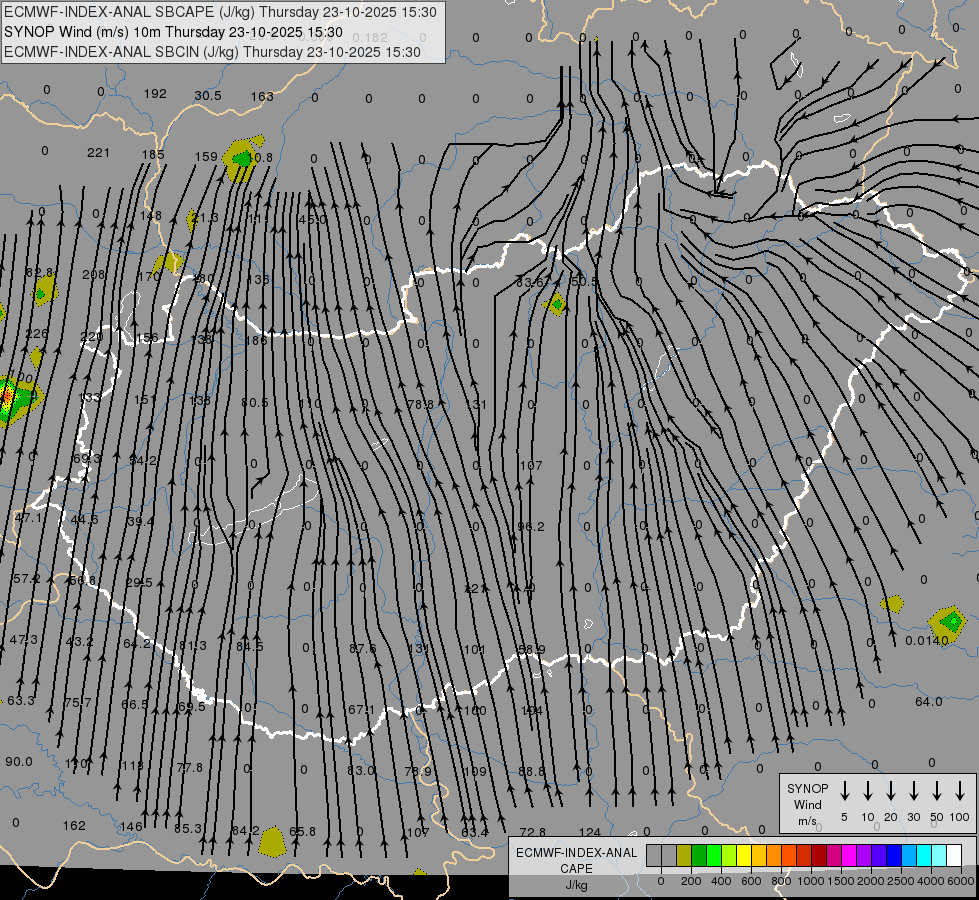
Task: Click the CAPE value 192 on the map
Action: [155, 94]
